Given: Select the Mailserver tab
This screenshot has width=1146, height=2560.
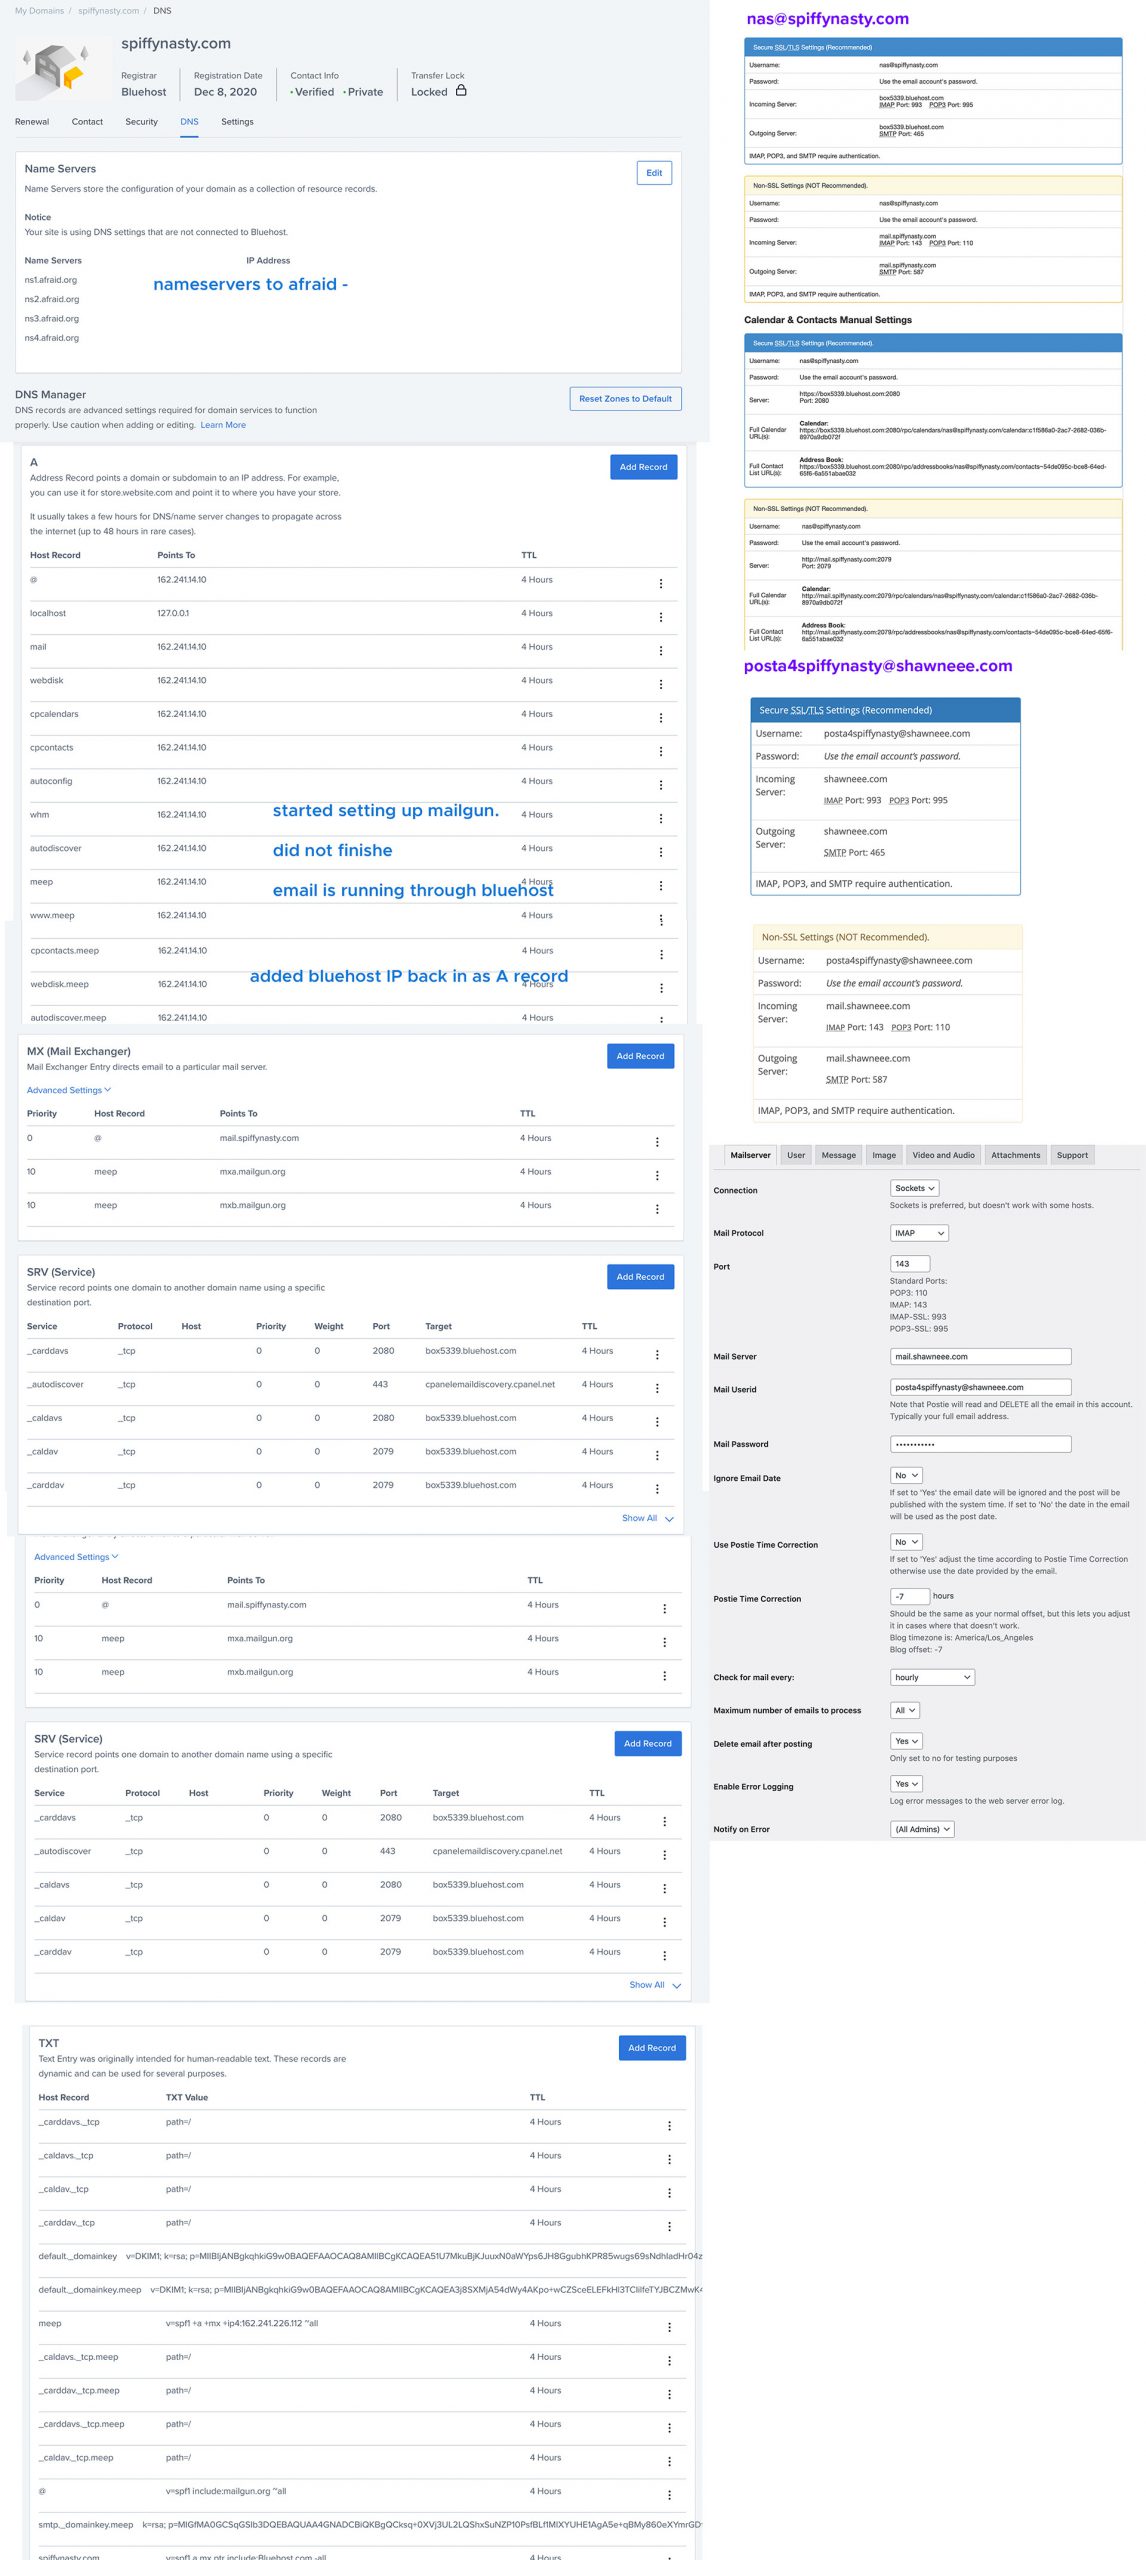Looking at the screenshot, I should (750, 1155).
